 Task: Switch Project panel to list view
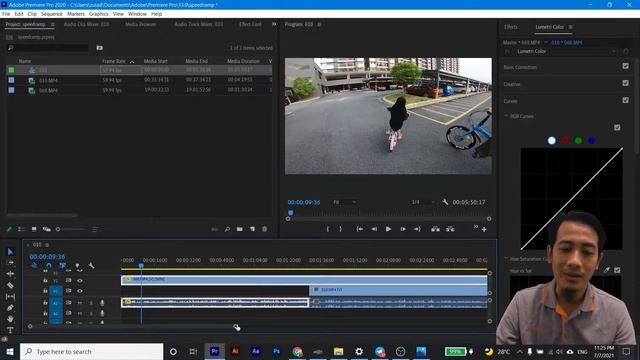pyautogui.click(x=21, y=229)
